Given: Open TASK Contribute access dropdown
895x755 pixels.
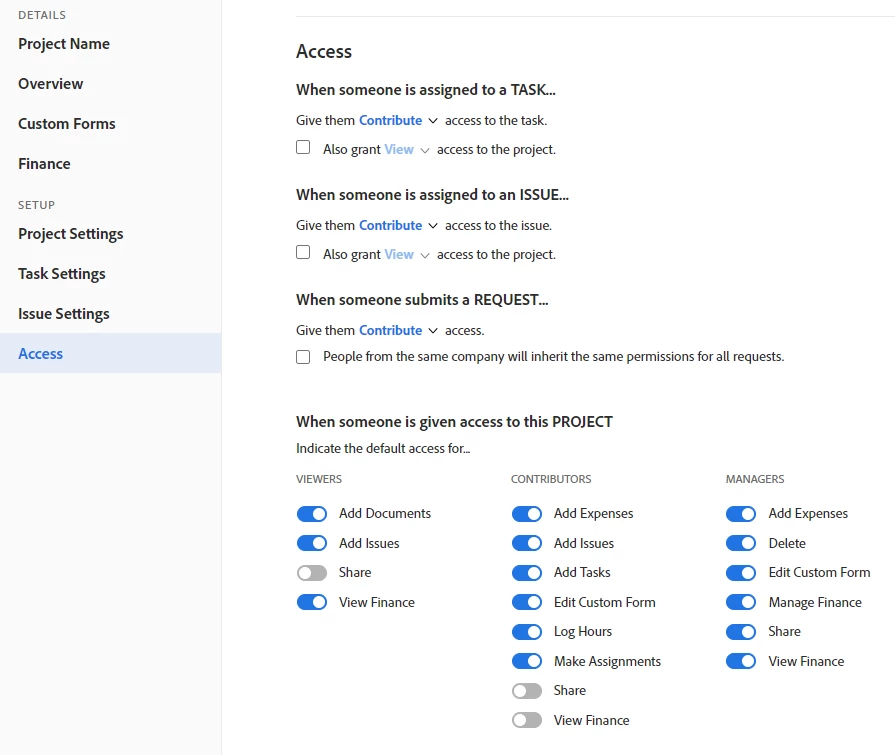Looking at the screenshot, I should point(398,120).
